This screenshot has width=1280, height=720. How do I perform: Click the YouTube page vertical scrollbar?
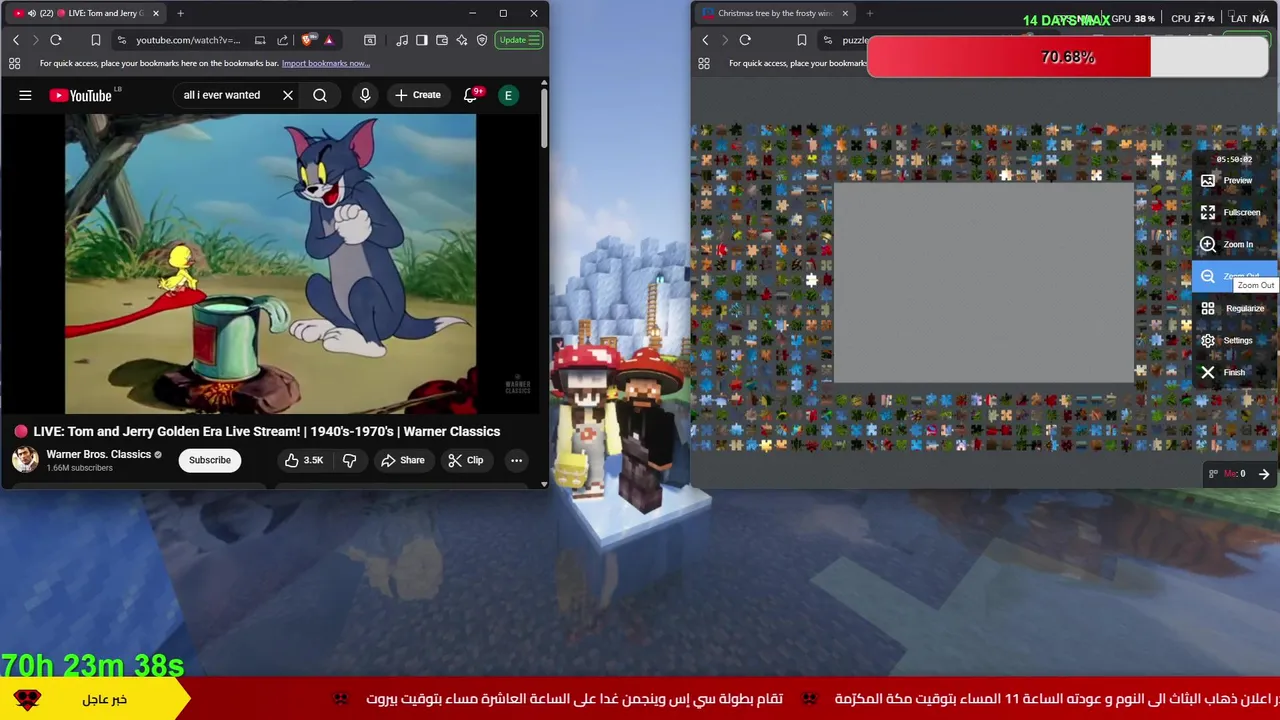(x=544, y=120)
